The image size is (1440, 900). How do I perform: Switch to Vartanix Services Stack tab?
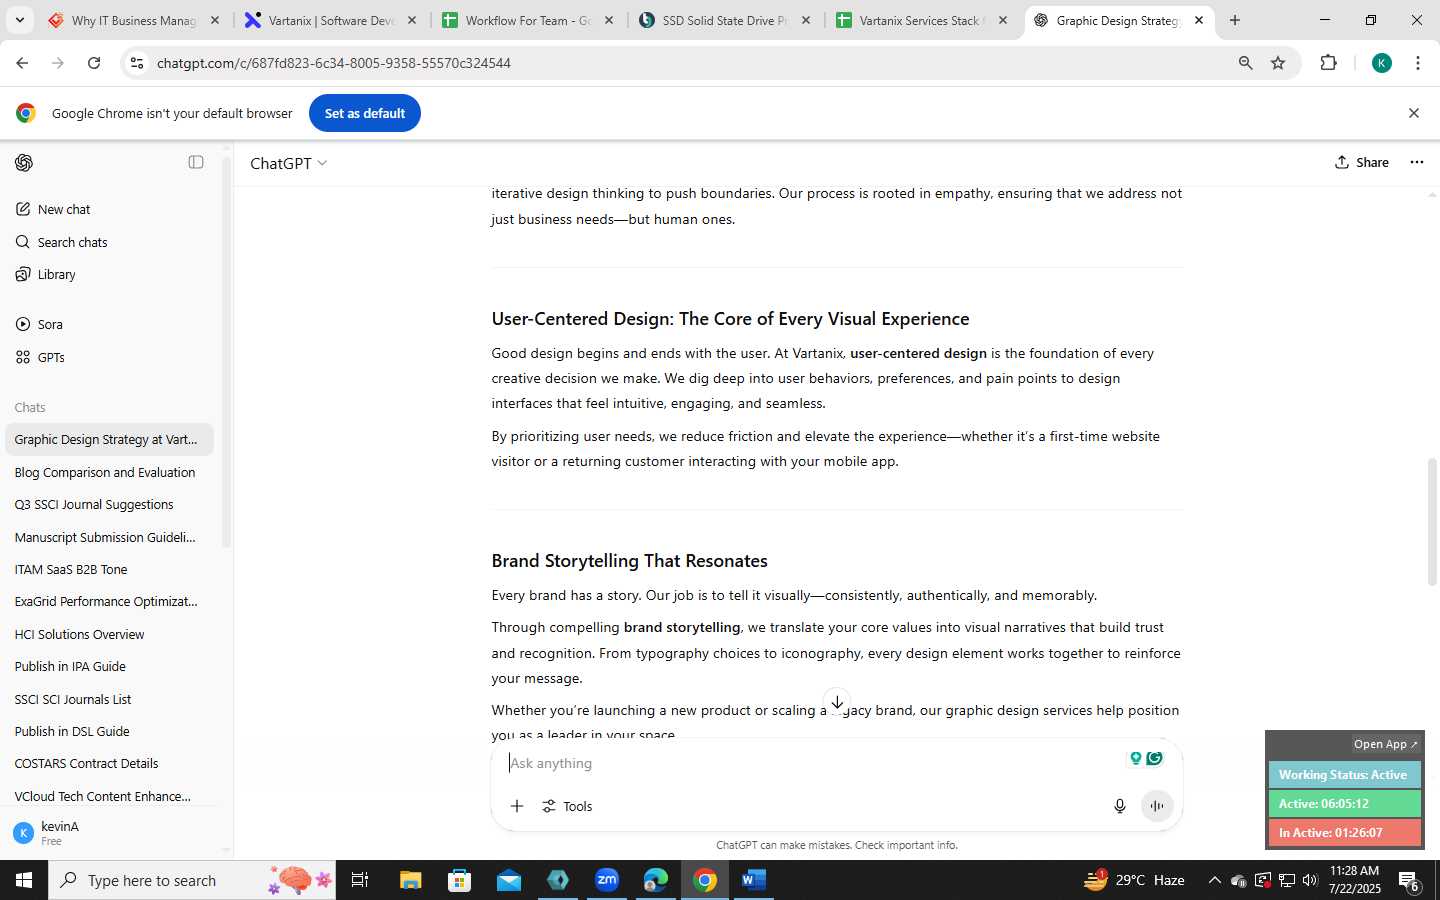920,20
